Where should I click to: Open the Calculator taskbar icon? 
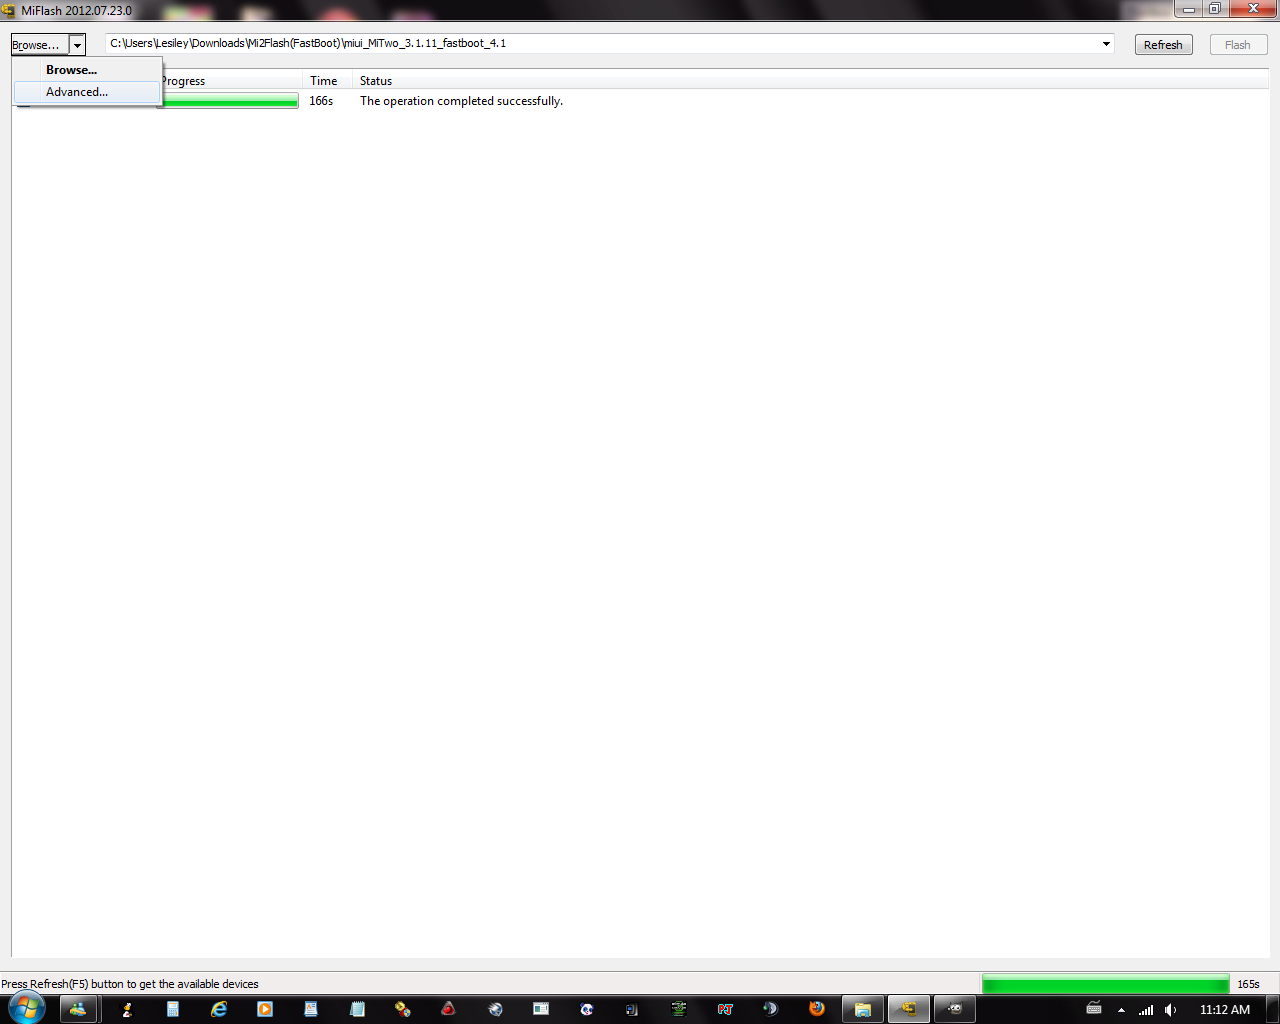point(173,1009)
